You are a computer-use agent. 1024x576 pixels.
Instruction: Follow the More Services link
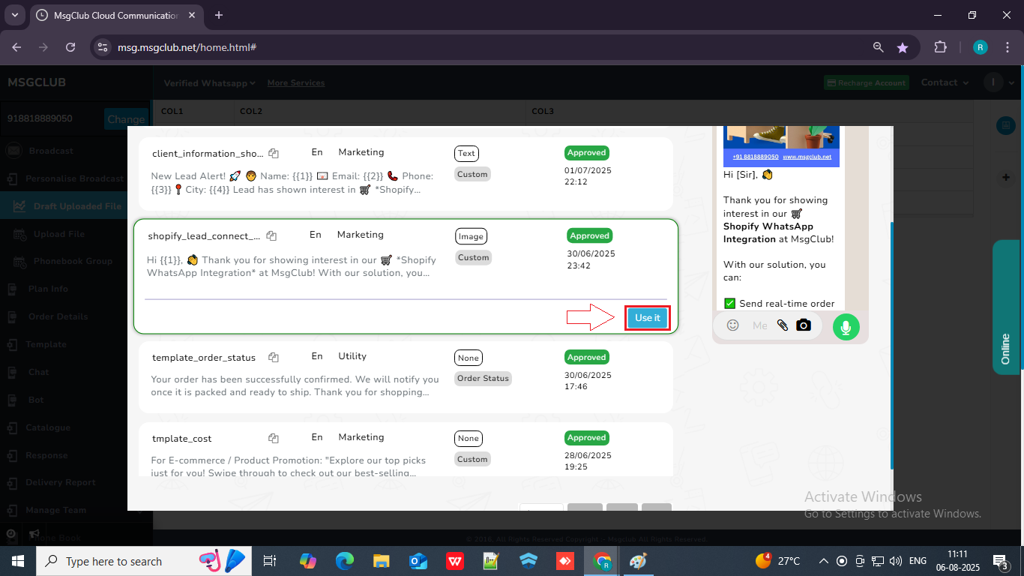coord(296,83)
